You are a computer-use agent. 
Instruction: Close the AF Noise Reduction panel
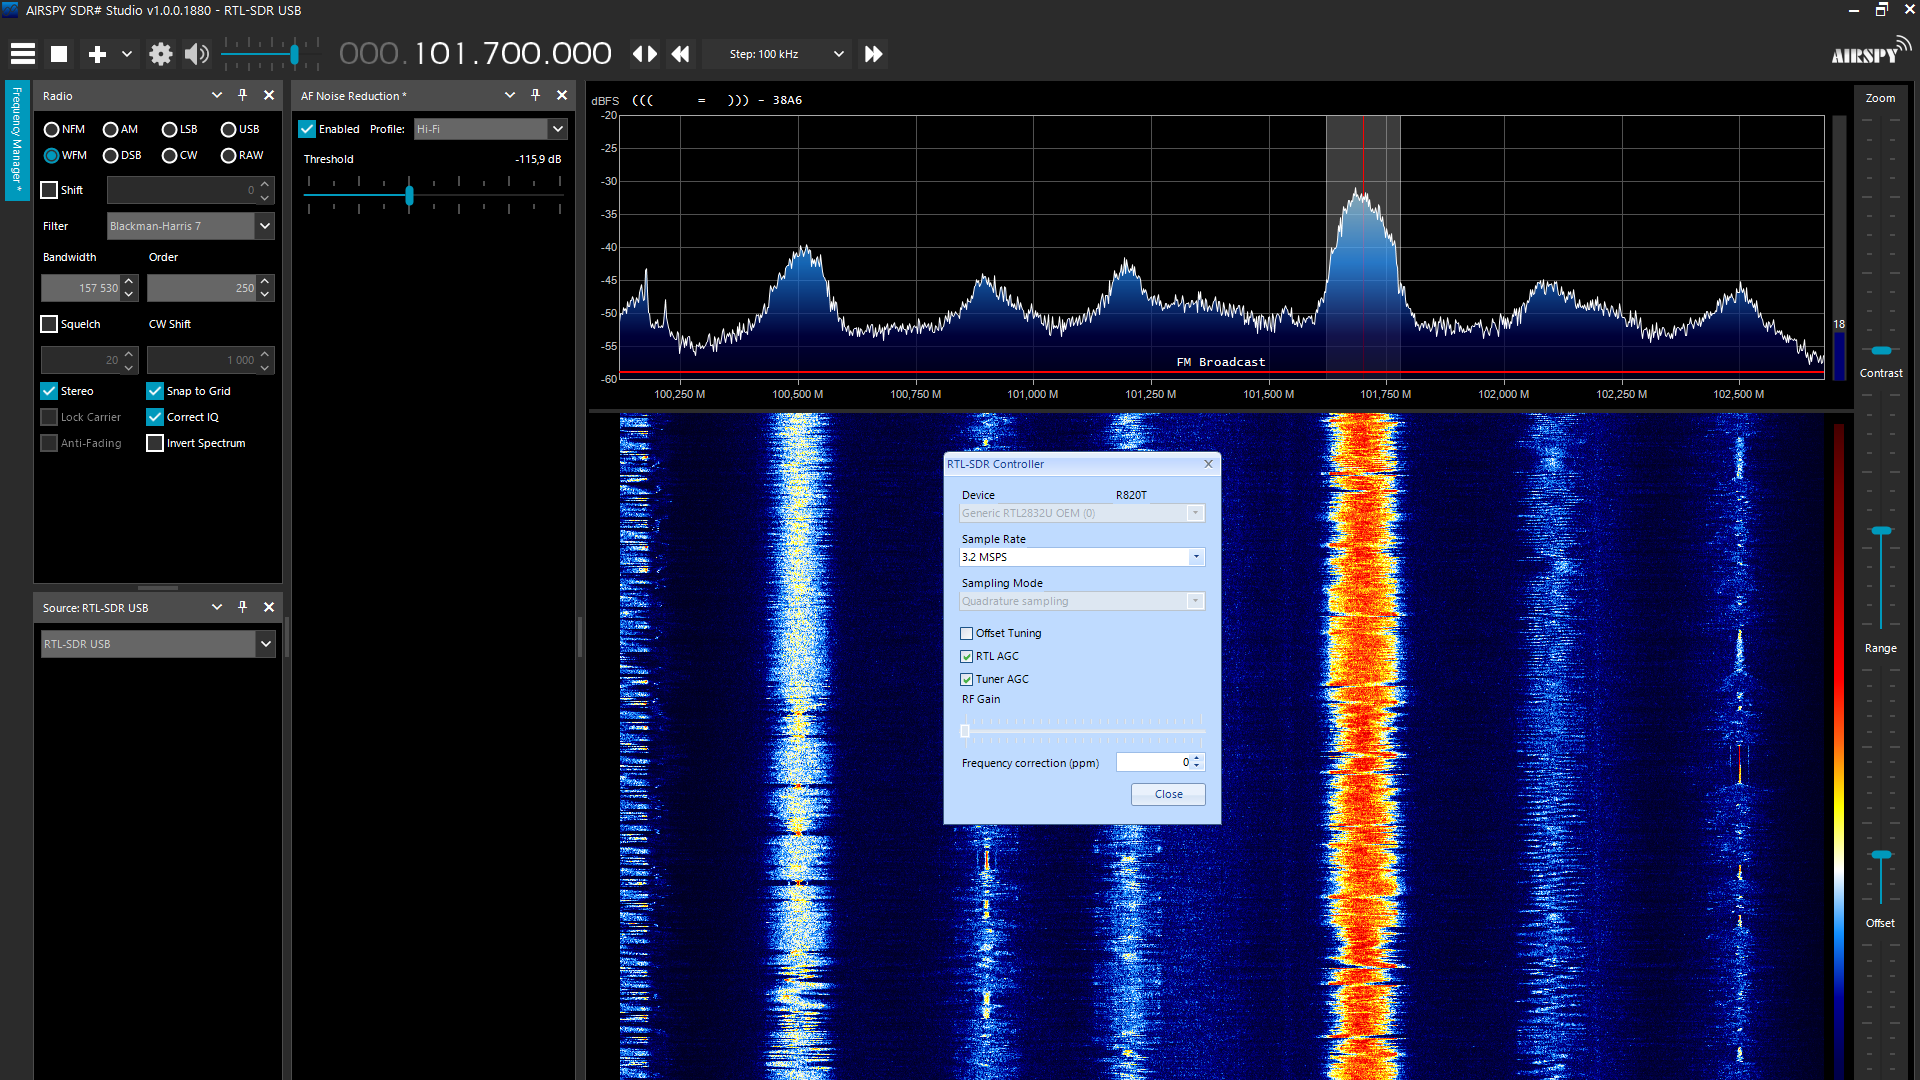coord(562,95)
